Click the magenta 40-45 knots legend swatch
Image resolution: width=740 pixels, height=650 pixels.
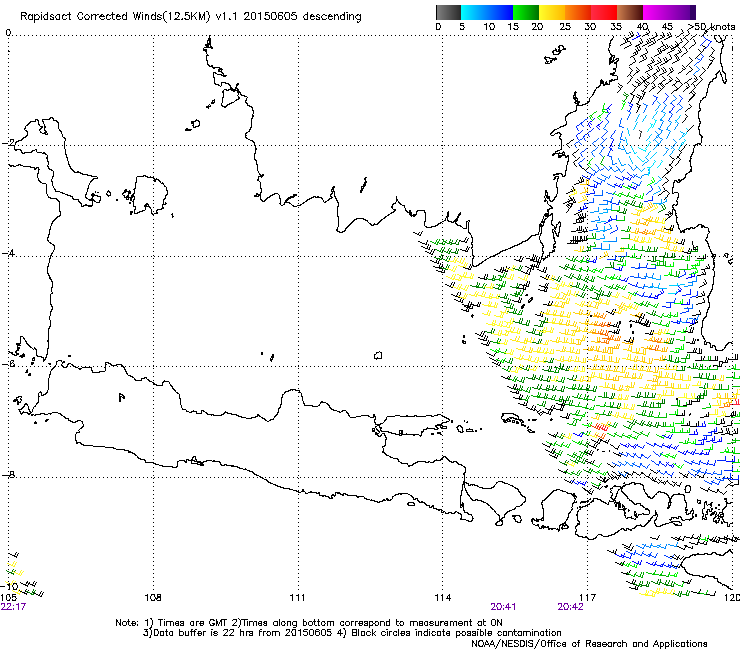(x=656, y=12)
